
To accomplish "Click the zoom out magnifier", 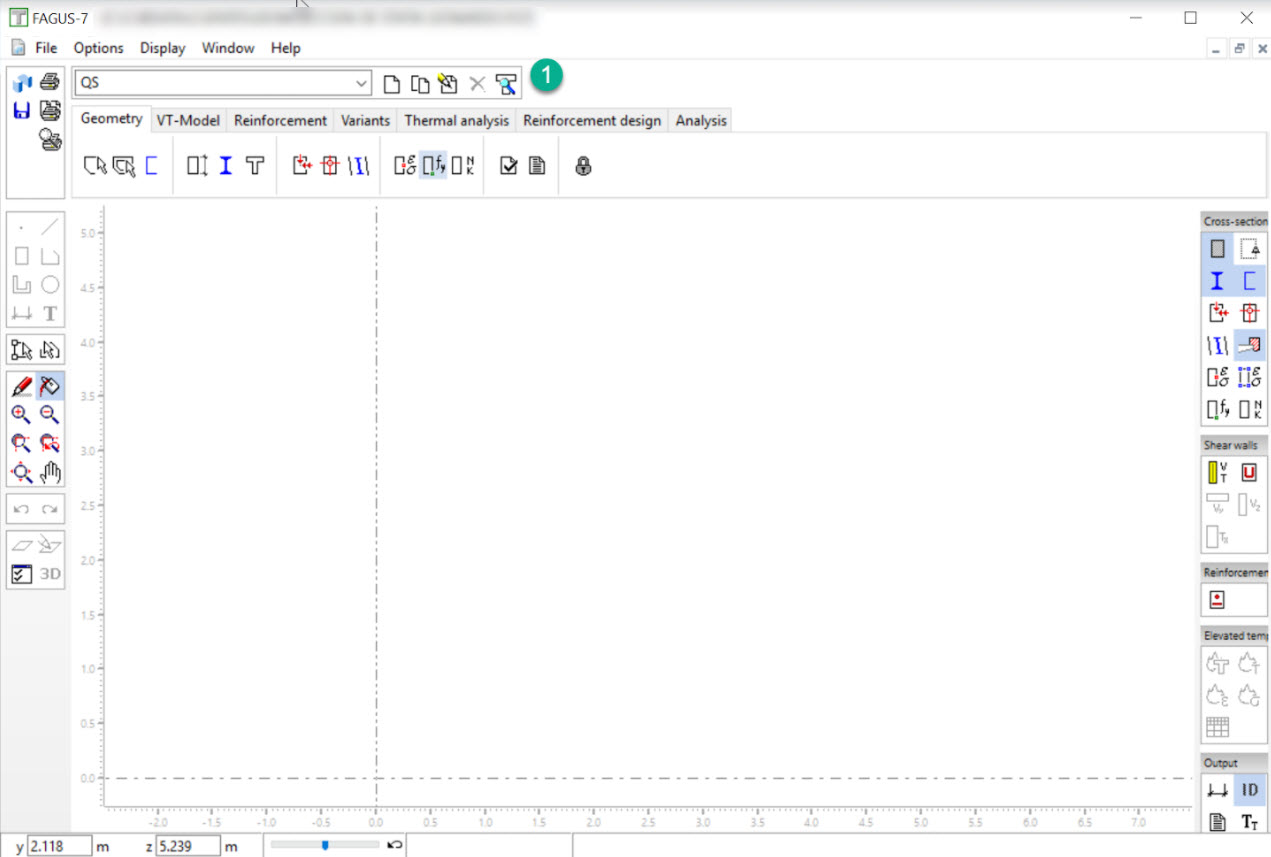I will coord(50,415).
